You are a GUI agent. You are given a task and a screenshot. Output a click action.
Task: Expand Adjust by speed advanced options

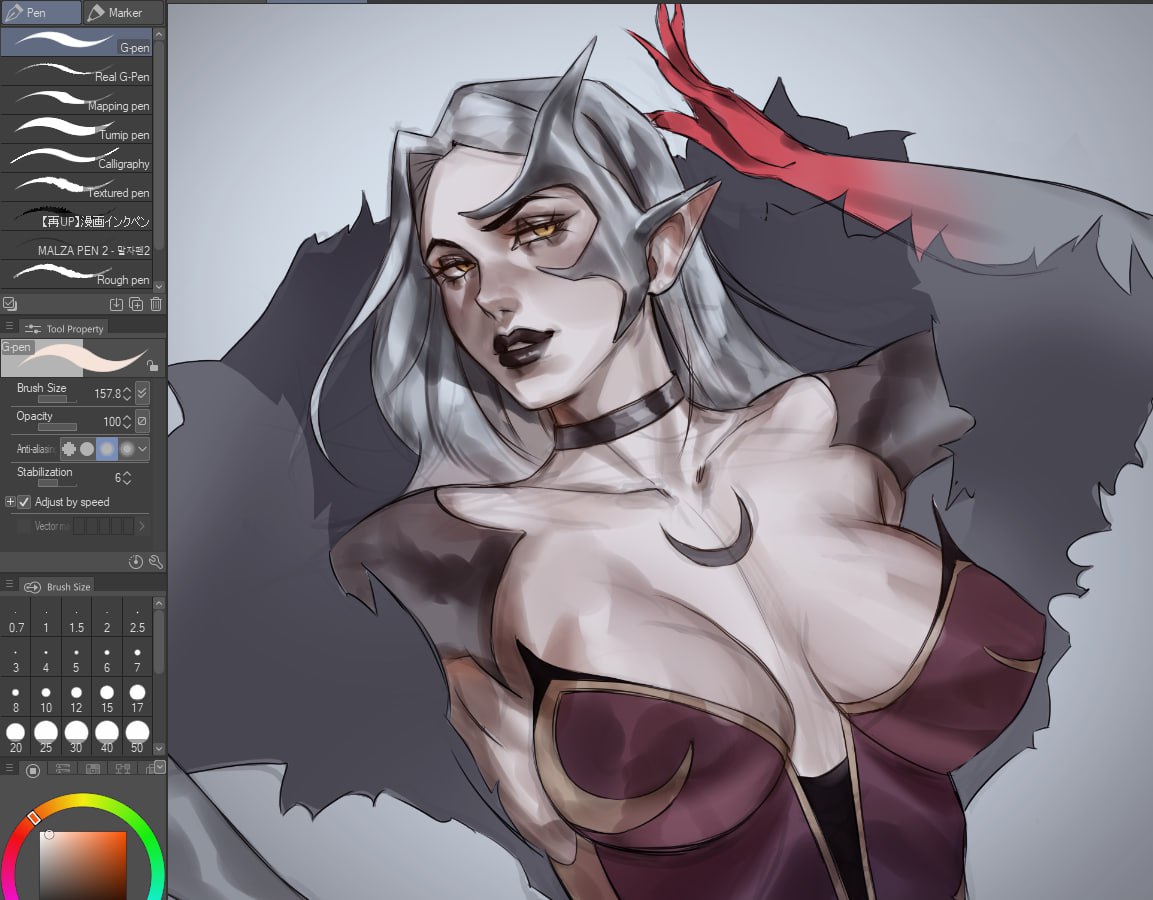click(10, 502)
